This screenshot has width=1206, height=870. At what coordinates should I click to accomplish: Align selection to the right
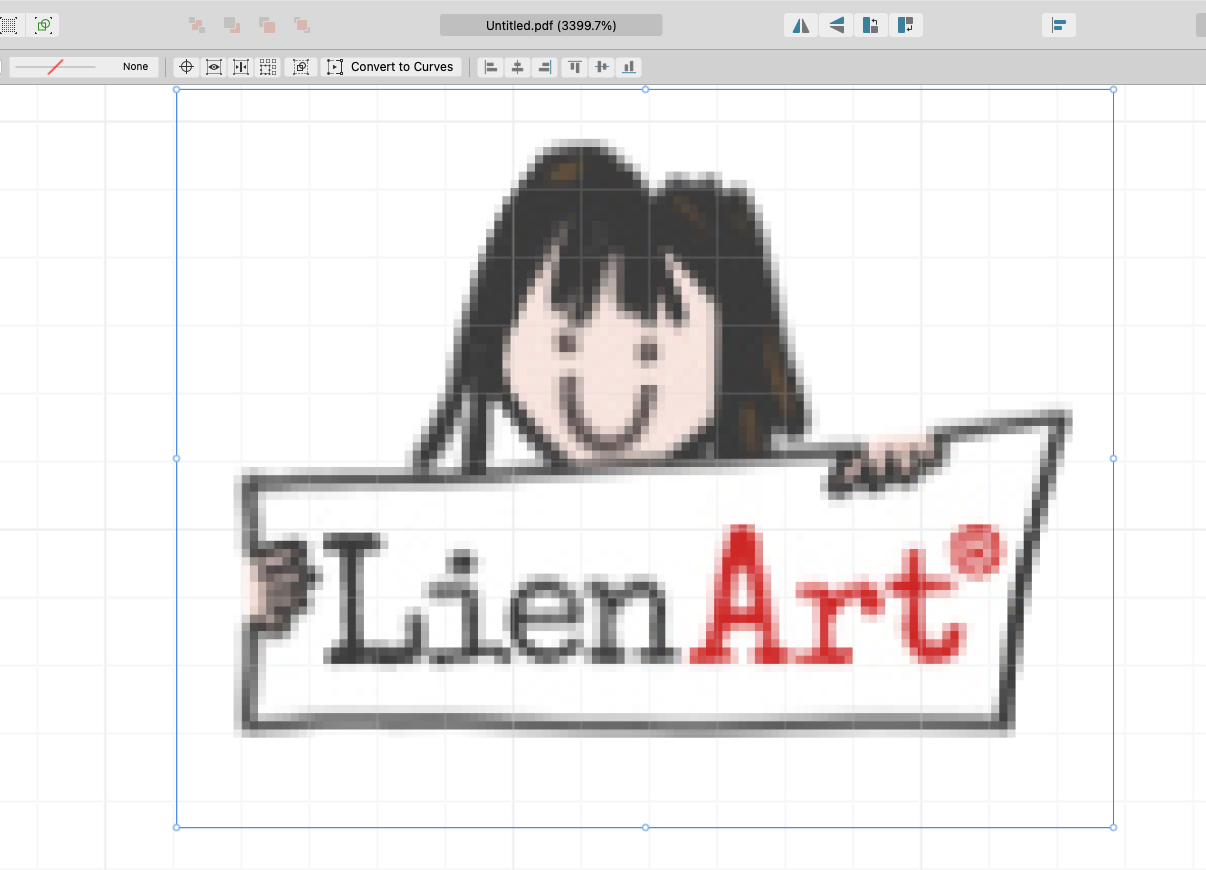coord(544,67)
